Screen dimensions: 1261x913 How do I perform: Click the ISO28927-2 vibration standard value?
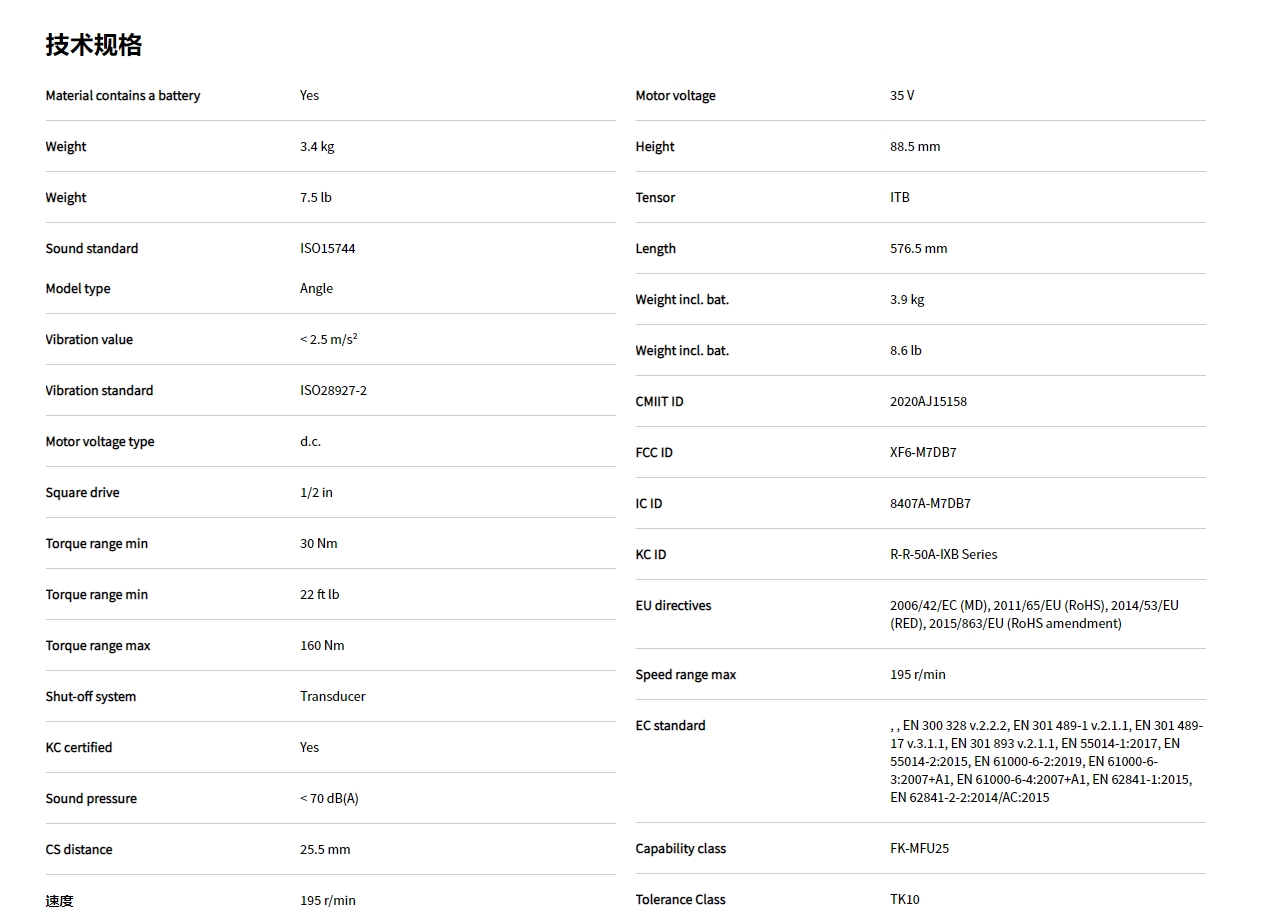point(333,391)
